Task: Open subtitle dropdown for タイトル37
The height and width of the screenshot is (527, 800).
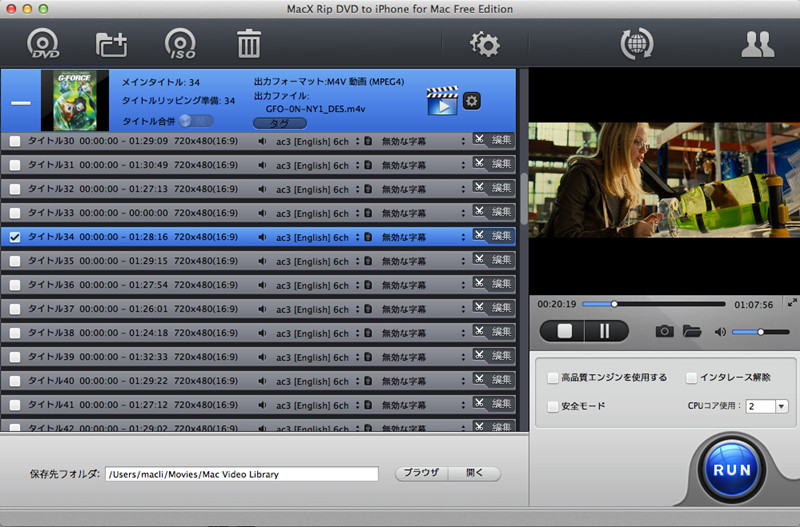Action: [x=463, y=309]
